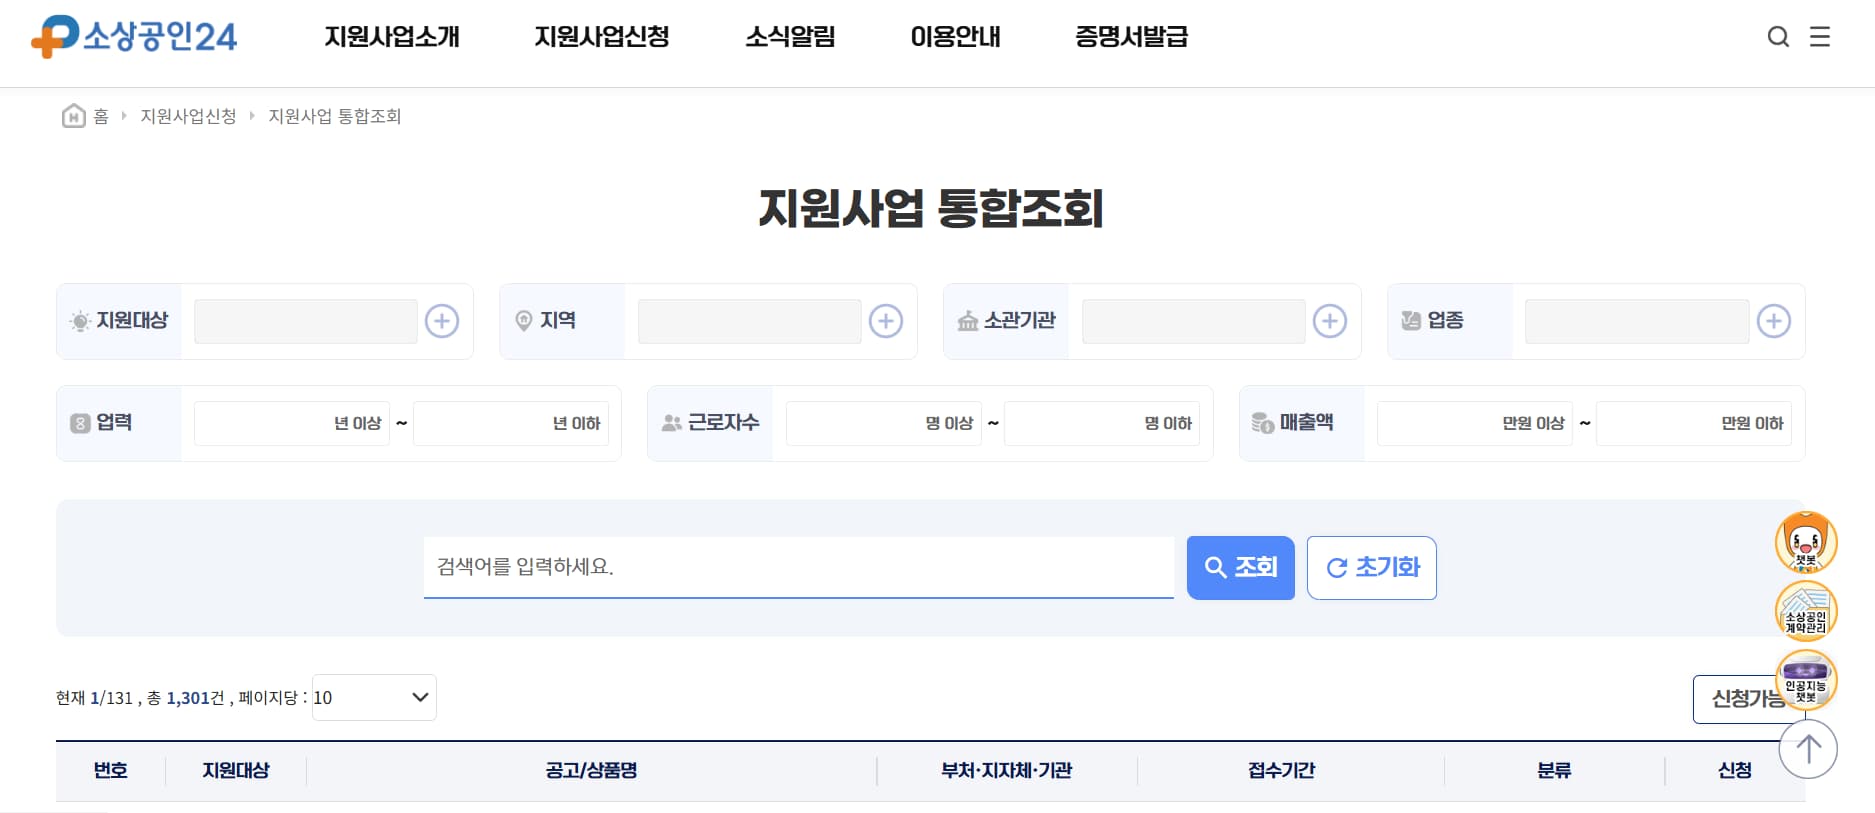Screen dimensions: 1875x813
Task: Open the 인공지능 챗봇 floating icon
Action: tap(1806, 679)
